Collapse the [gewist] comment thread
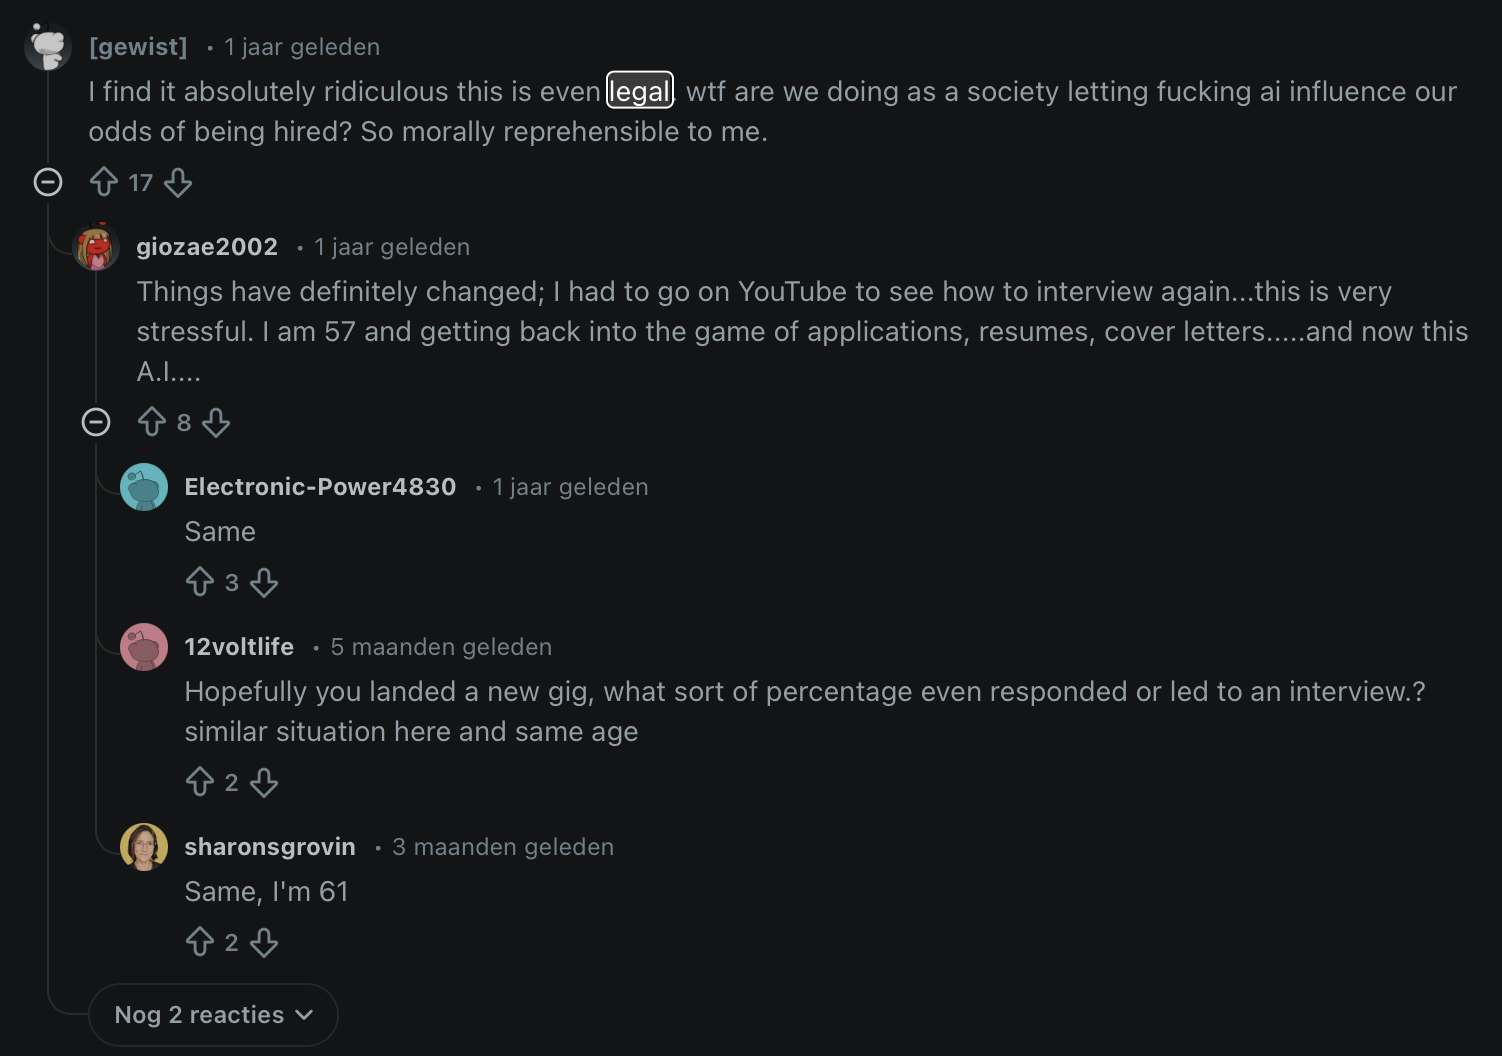The height and width of the screenshot is (1056, 1502). tap(48, 182)
